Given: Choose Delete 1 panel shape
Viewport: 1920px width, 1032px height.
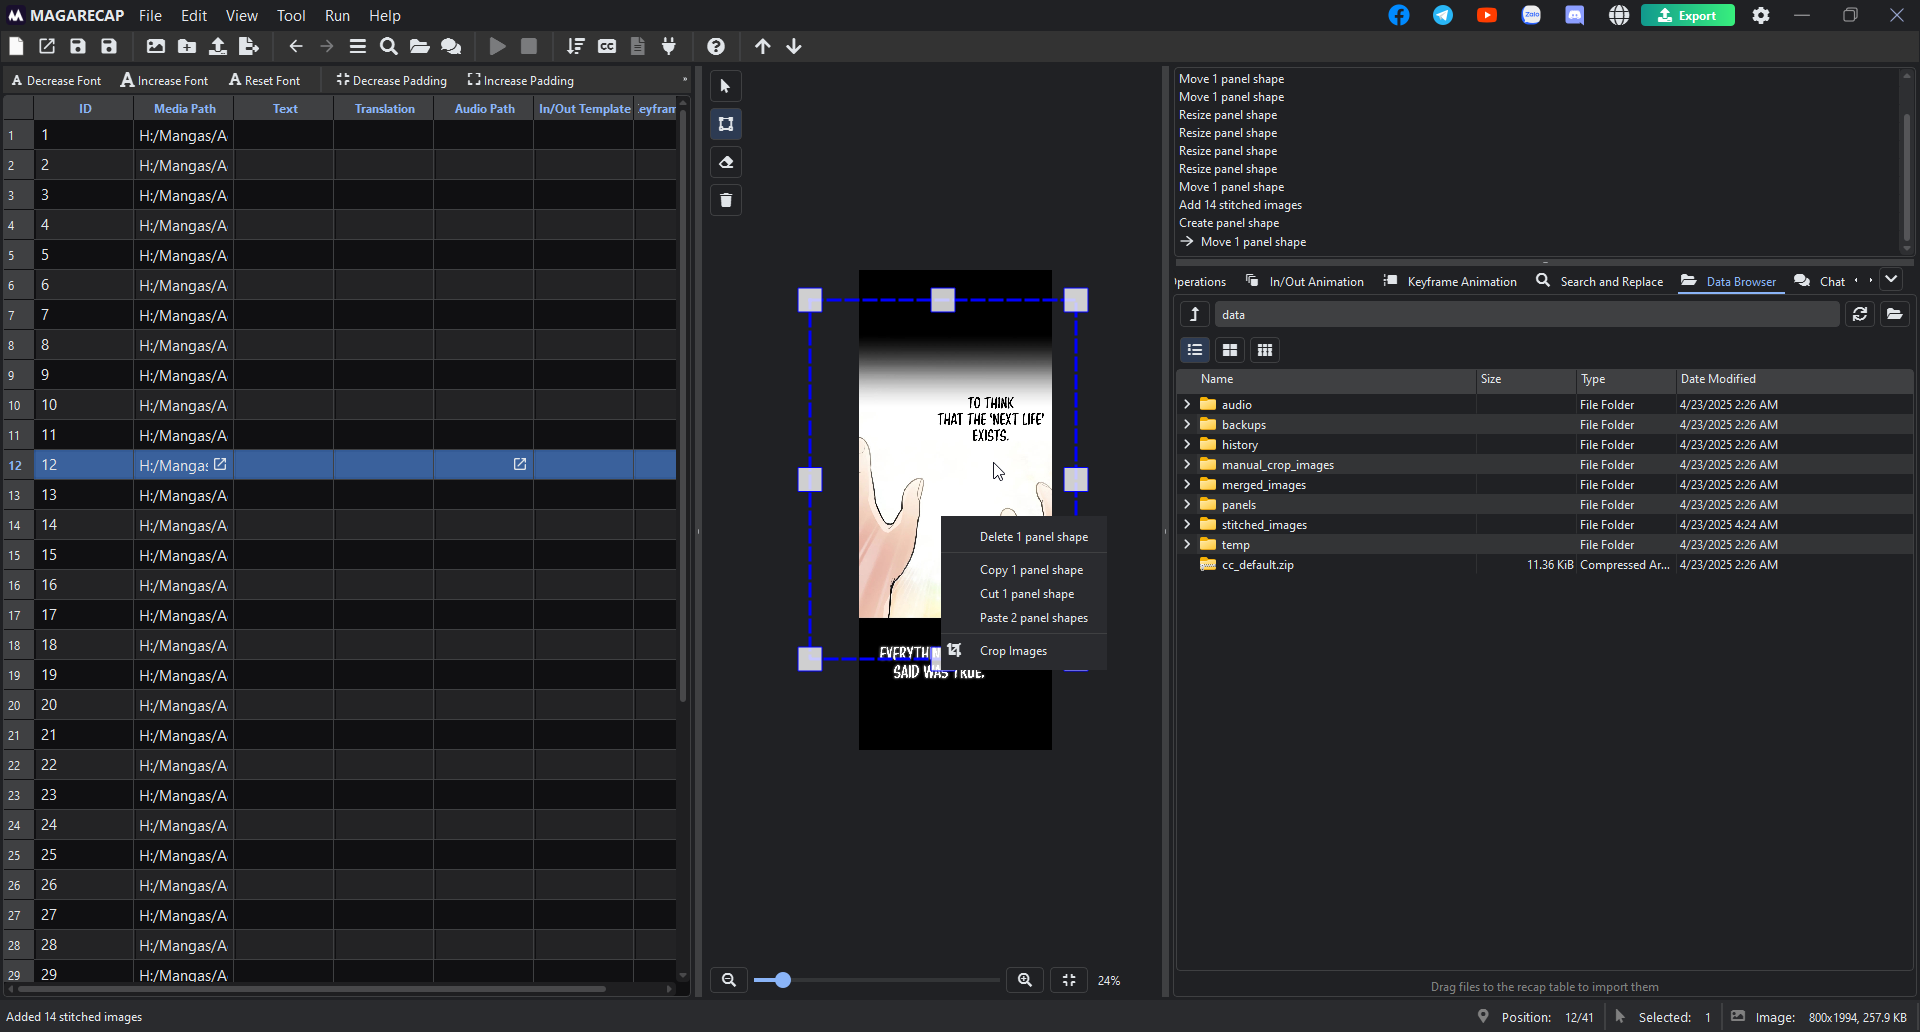Looking at the screenshot, I should click(x=1024, y=537).
